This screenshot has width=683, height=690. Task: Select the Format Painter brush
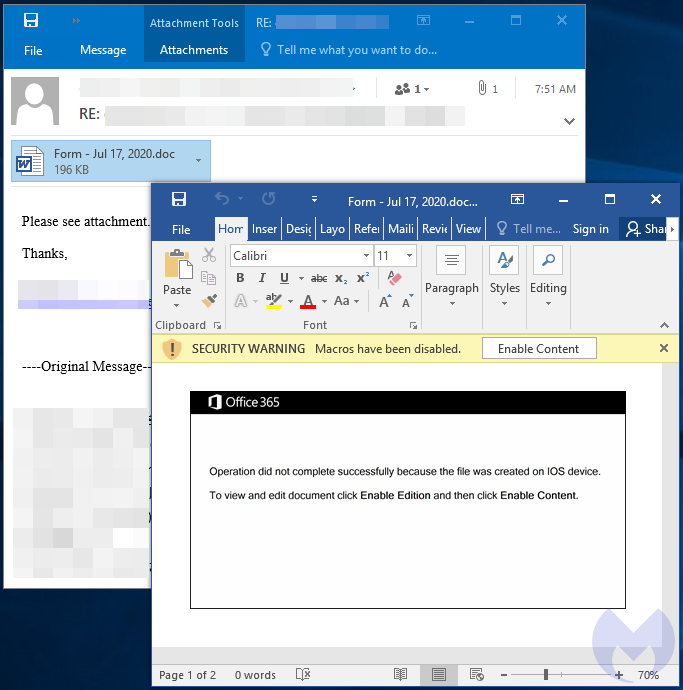point(209,299)
